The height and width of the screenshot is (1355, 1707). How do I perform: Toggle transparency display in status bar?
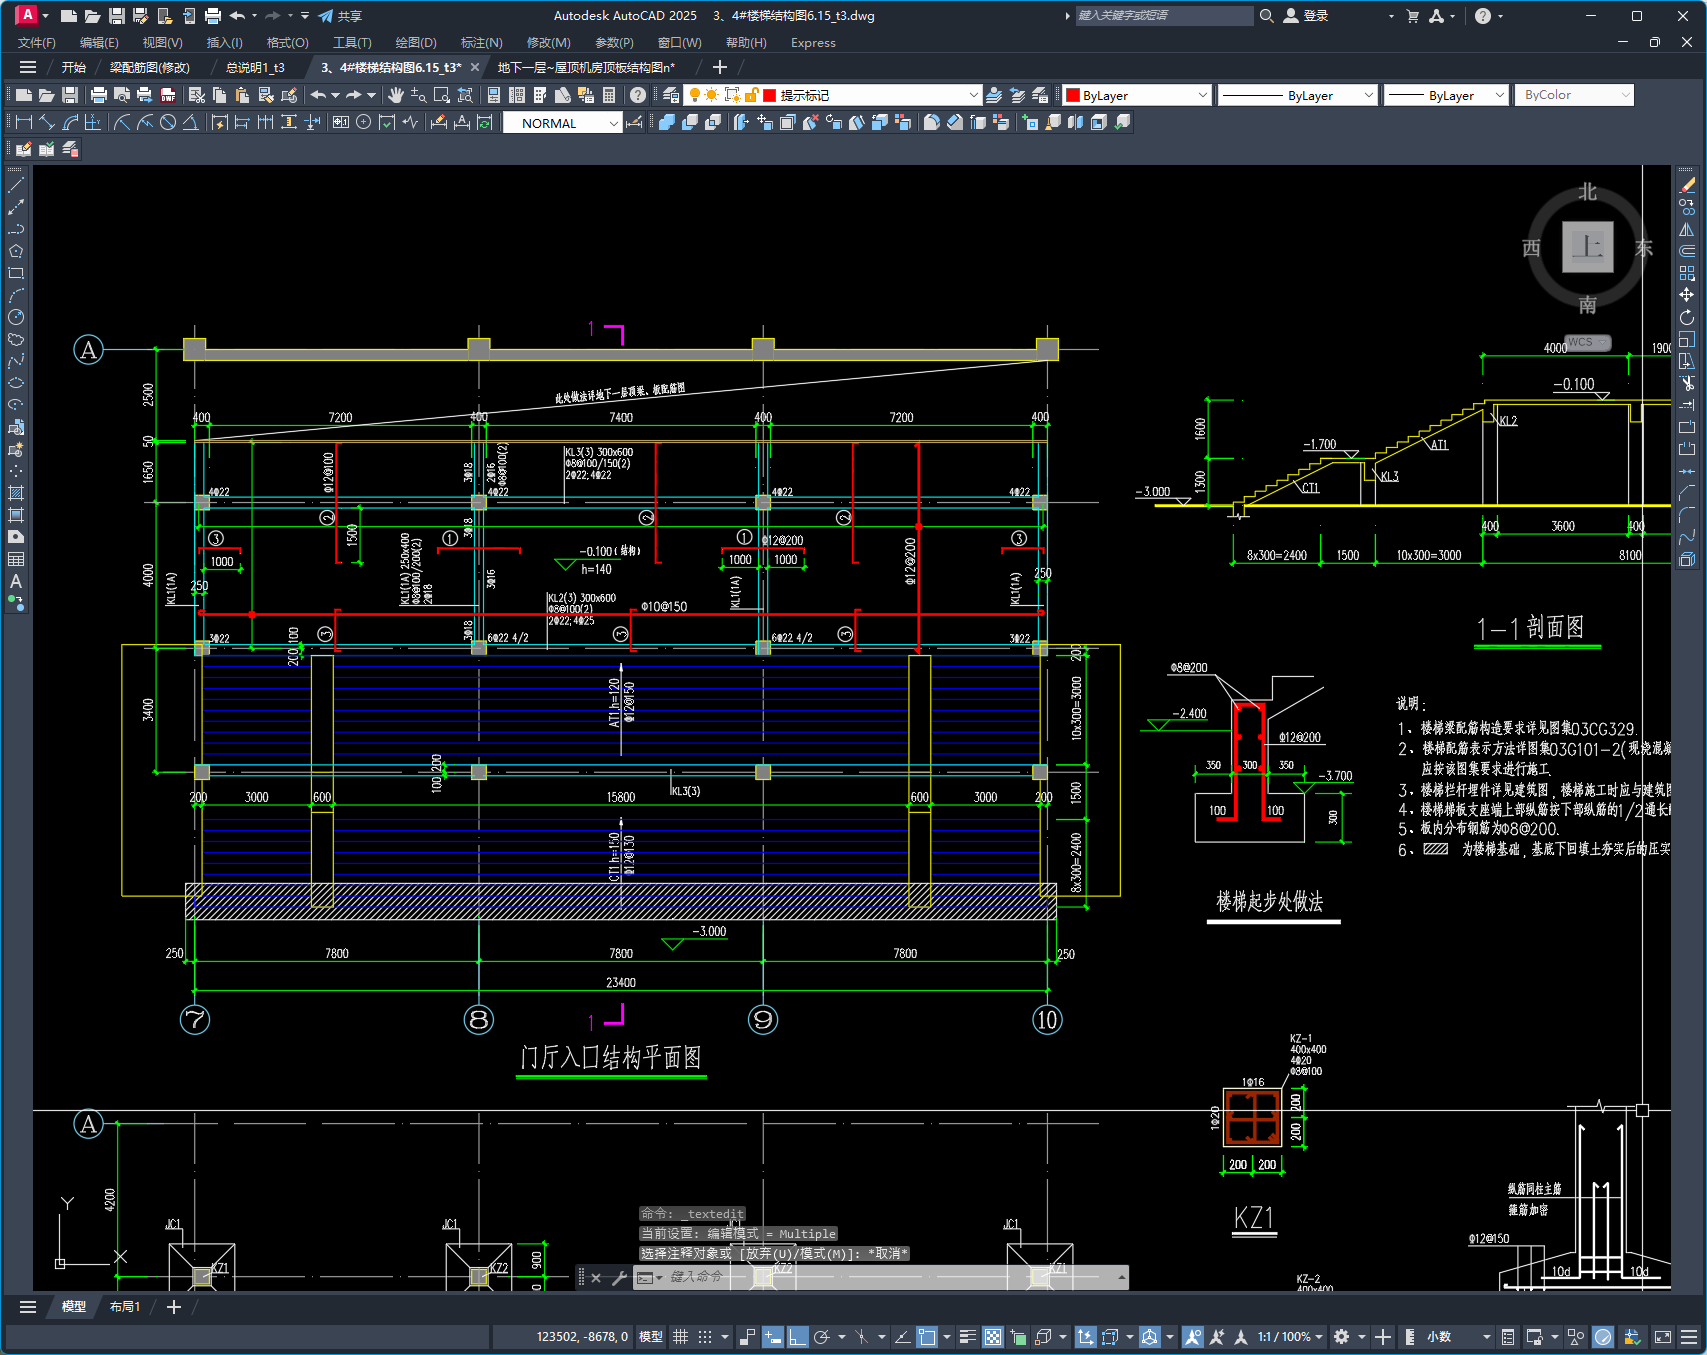(993, 1337)
